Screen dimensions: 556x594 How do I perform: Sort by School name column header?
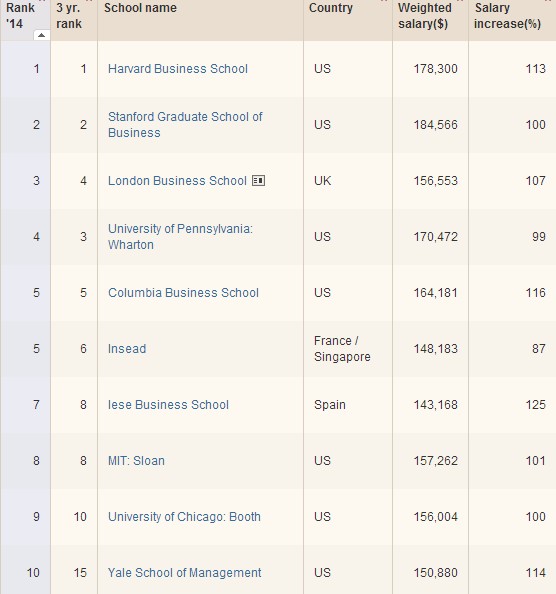(140, 8)
